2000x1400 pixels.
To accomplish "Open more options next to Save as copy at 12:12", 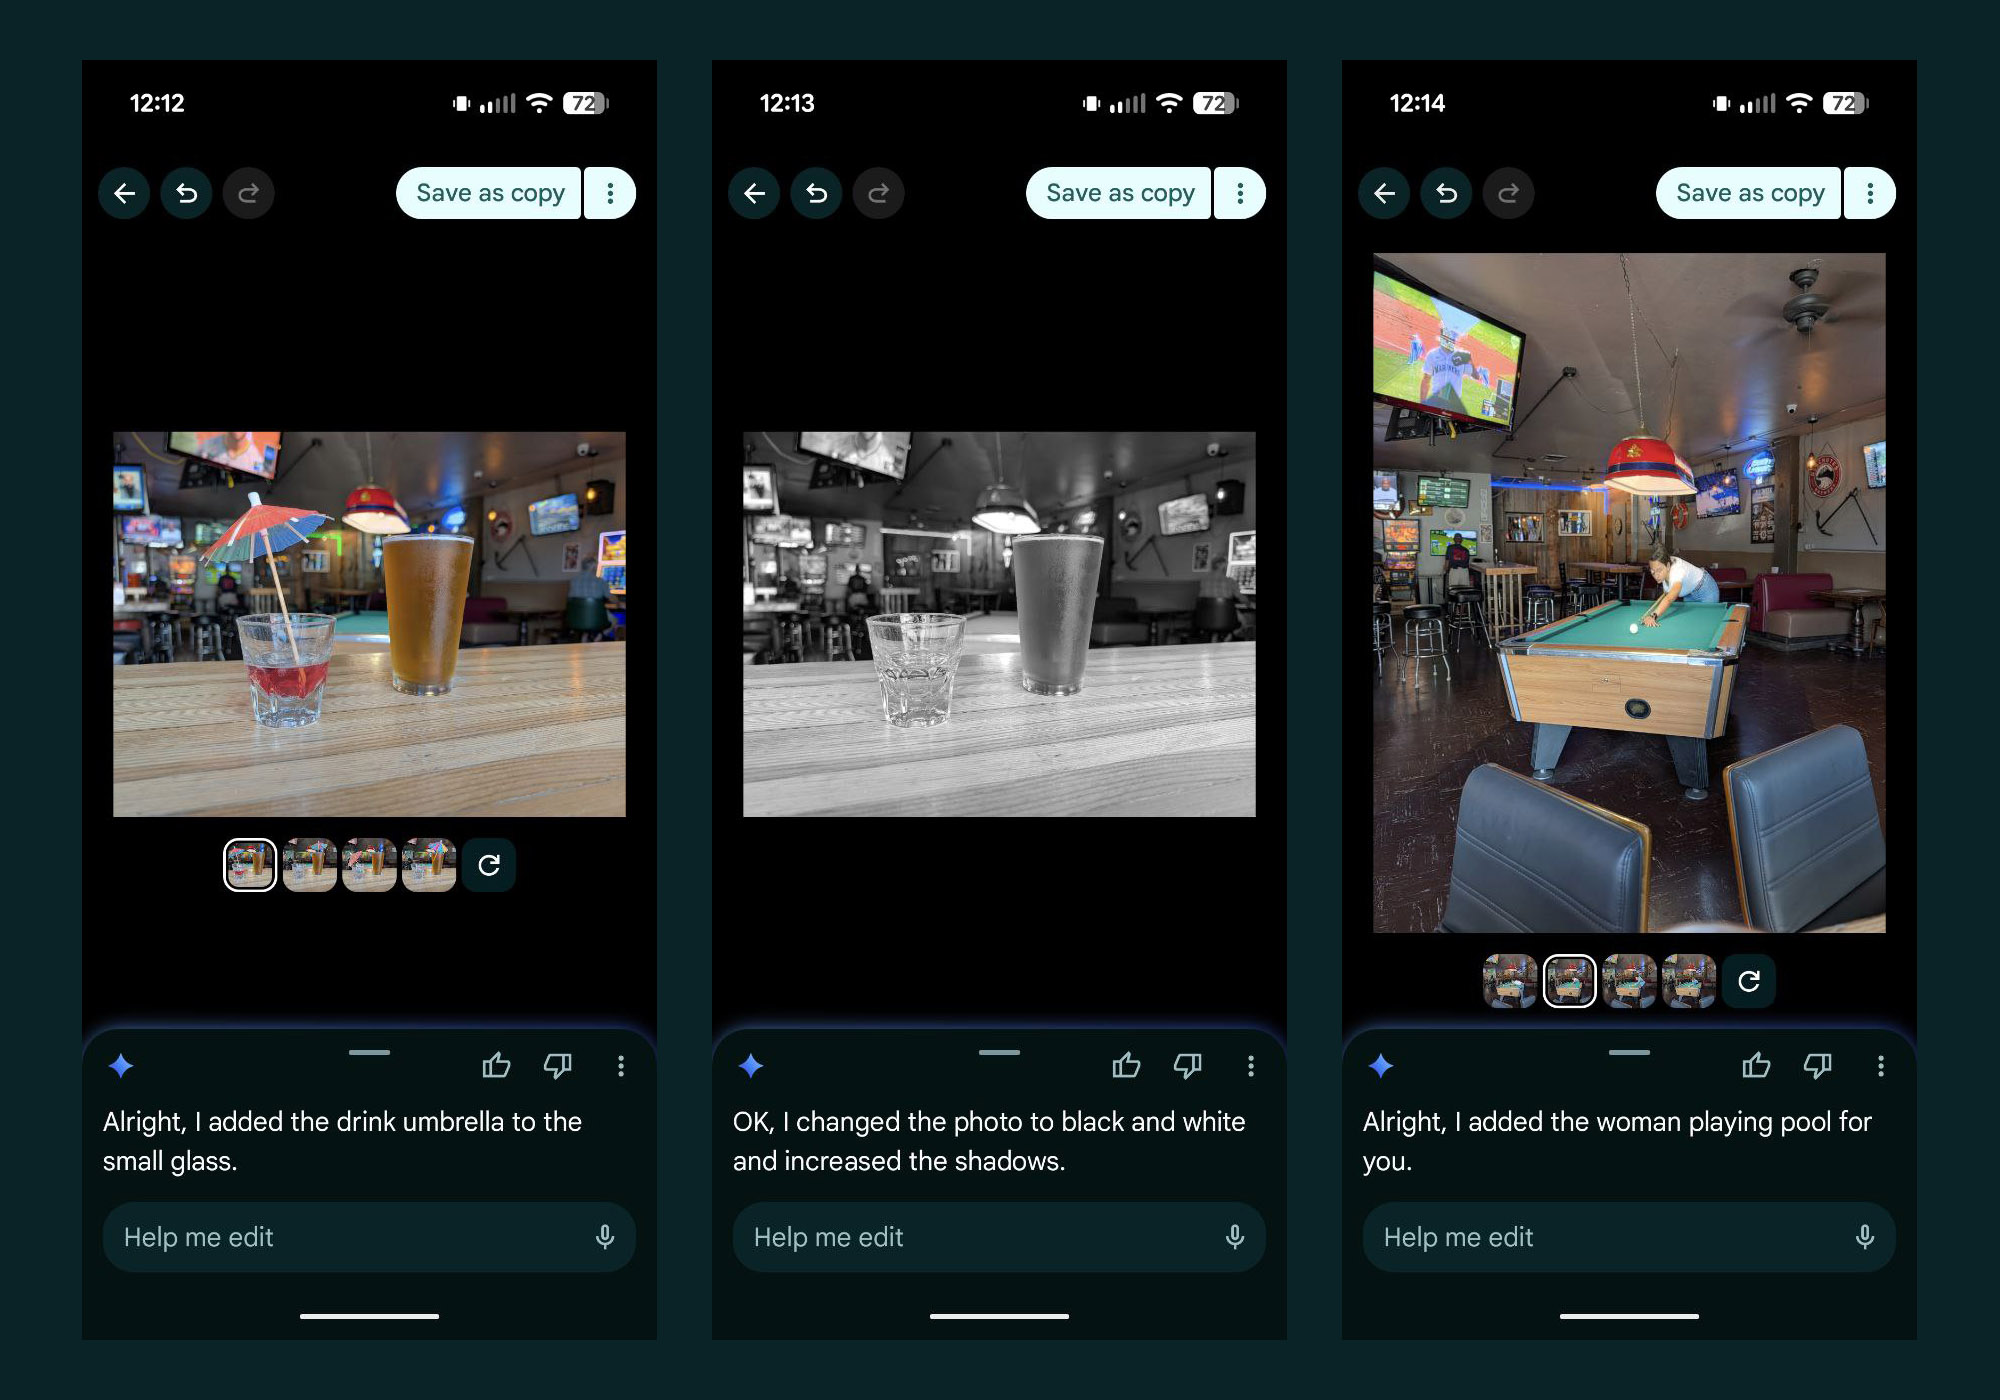I will point(610,193).
